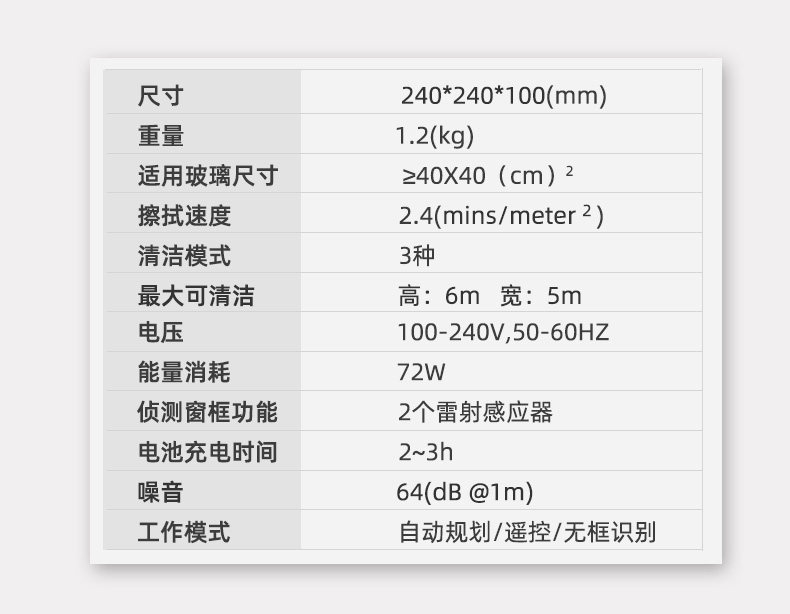Select the 72W power value

point(421,373)
